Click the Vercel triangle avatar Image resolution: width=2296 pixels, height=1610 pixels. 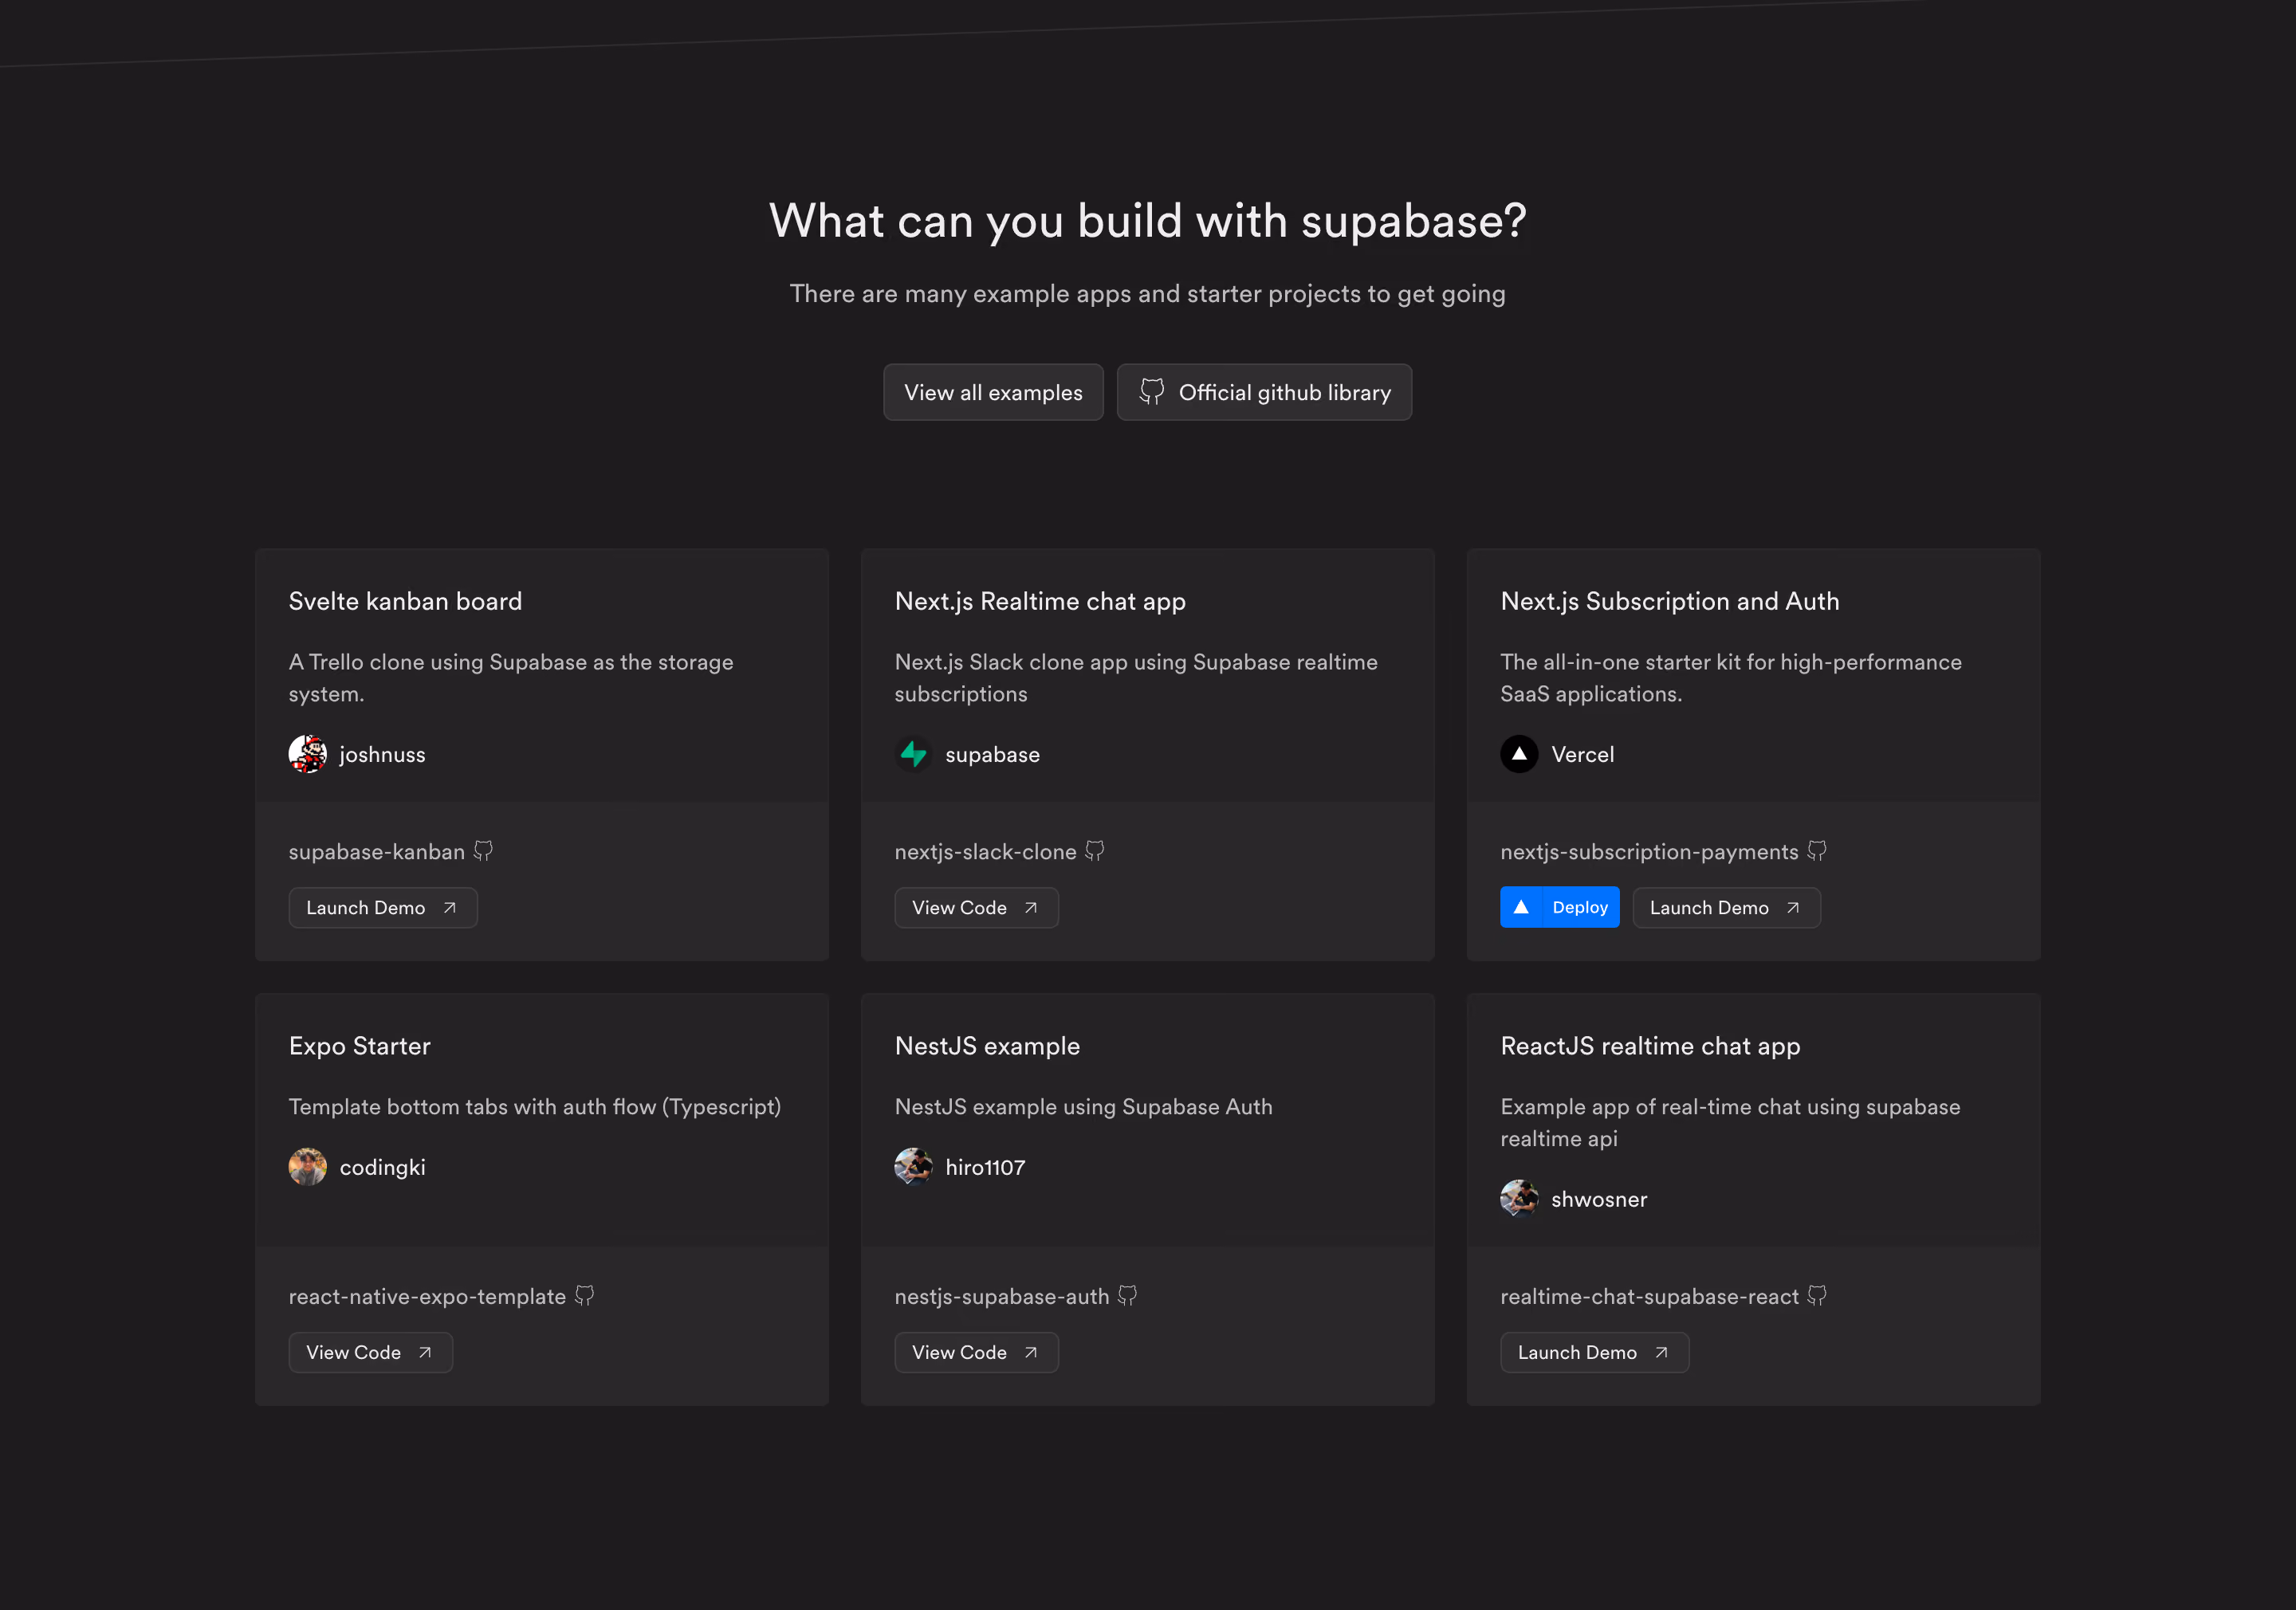click(x=1519, y=754)
